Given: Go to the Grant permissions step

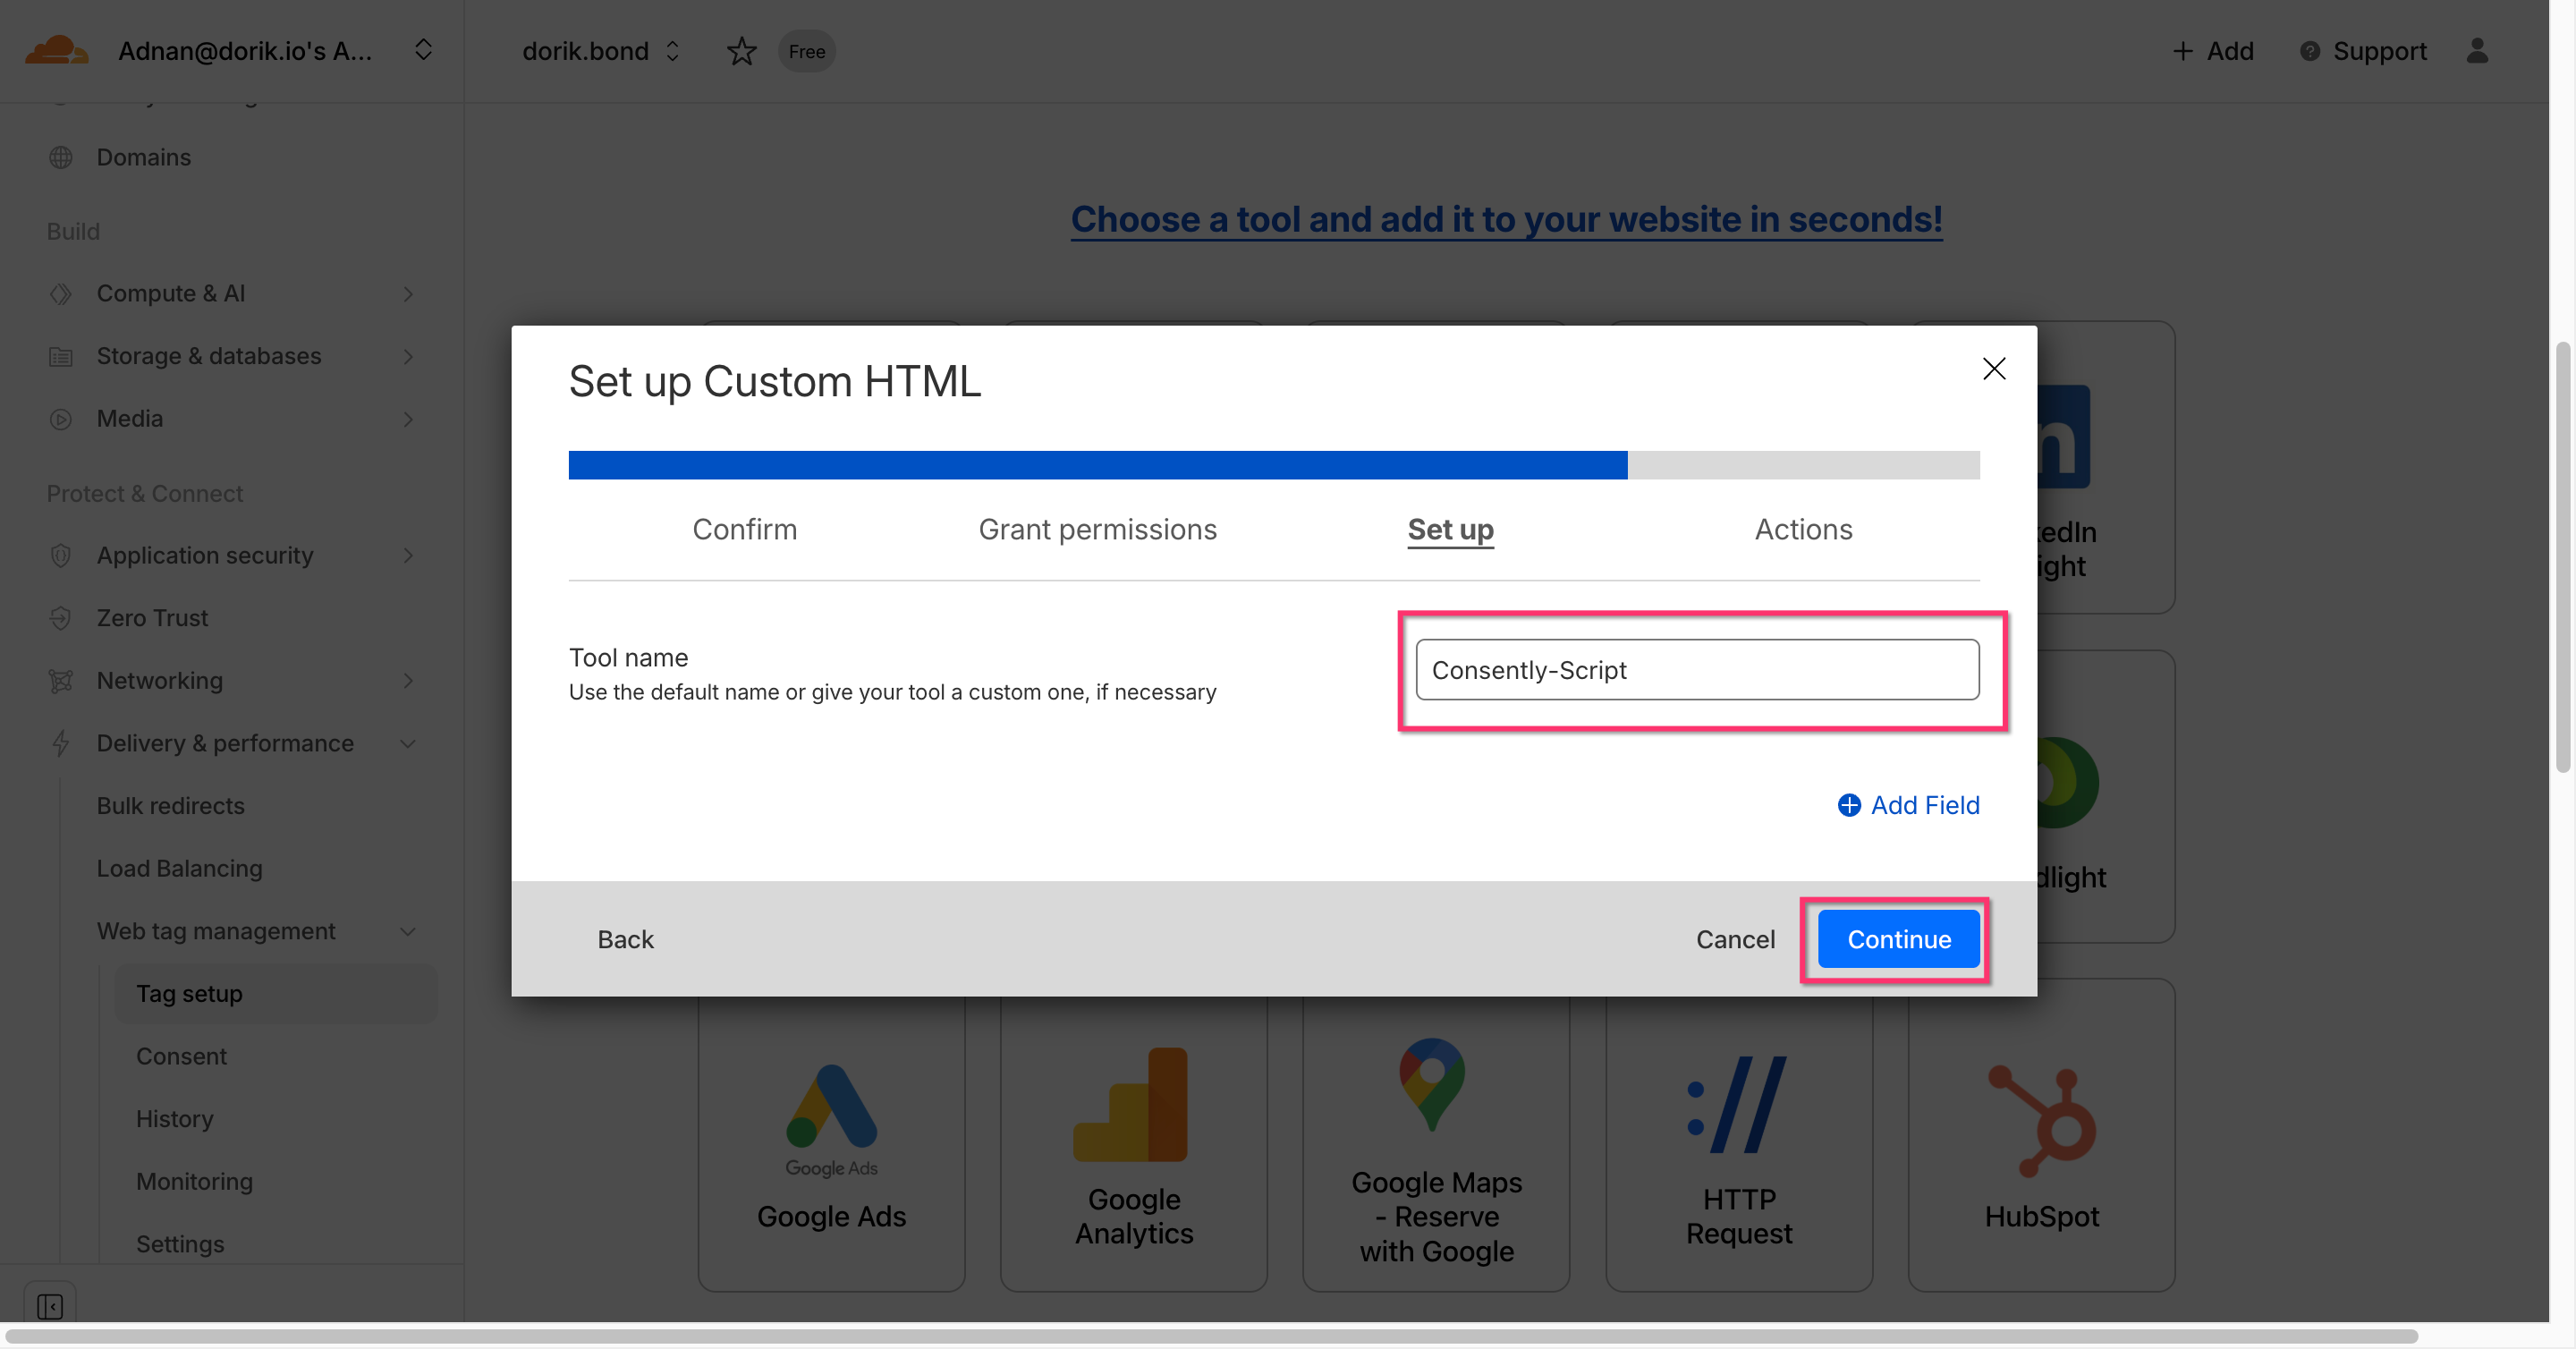Looking at the screenshot, I should [x=1097, y=529].
